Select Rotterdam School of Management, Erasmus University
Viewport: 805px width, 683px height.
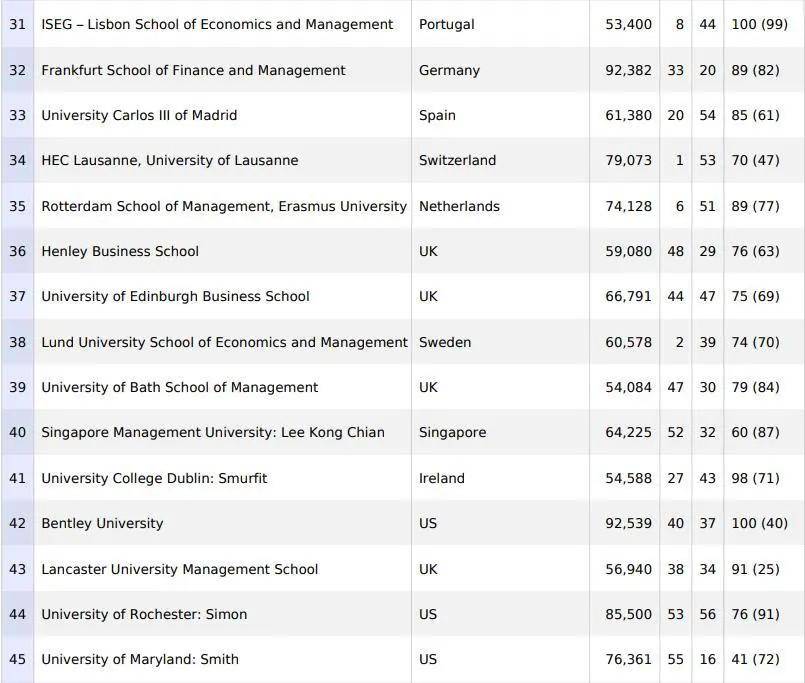[x=224, y=206]
